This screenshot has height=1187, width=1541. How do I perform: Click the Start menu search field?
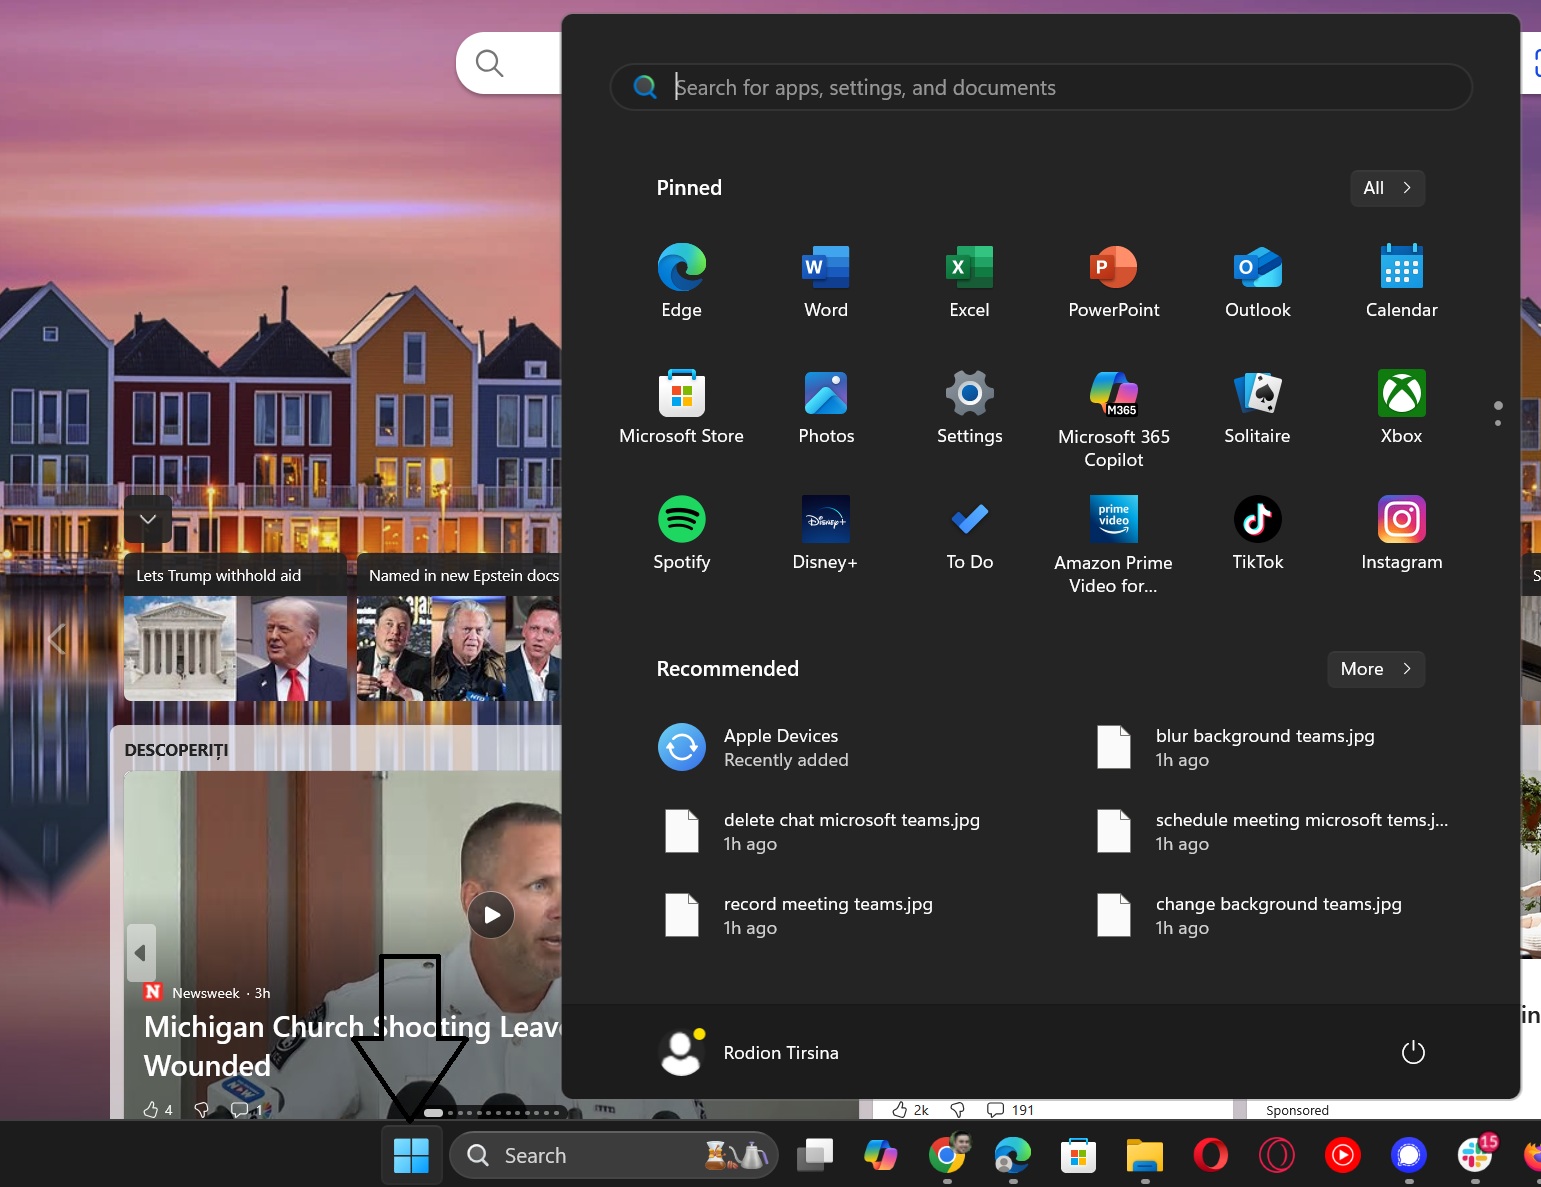pos(1040,88)
